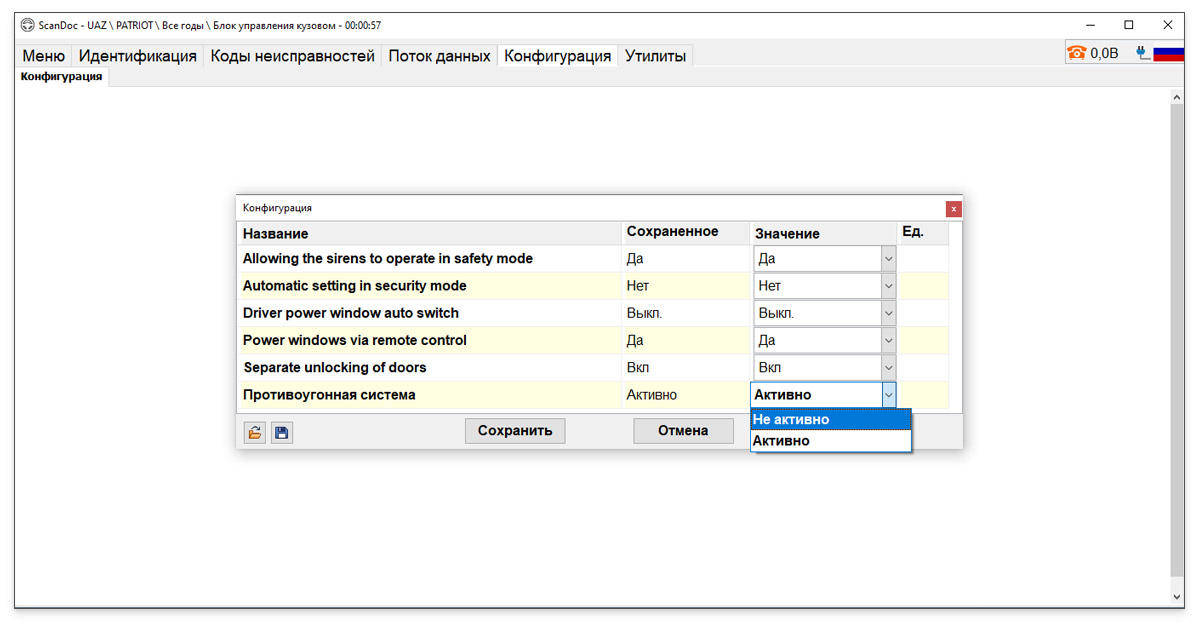This screenshot has height=633, width=1200.
Task: Click the ScanDoc app icon in title bar
Action: (27, 25)
